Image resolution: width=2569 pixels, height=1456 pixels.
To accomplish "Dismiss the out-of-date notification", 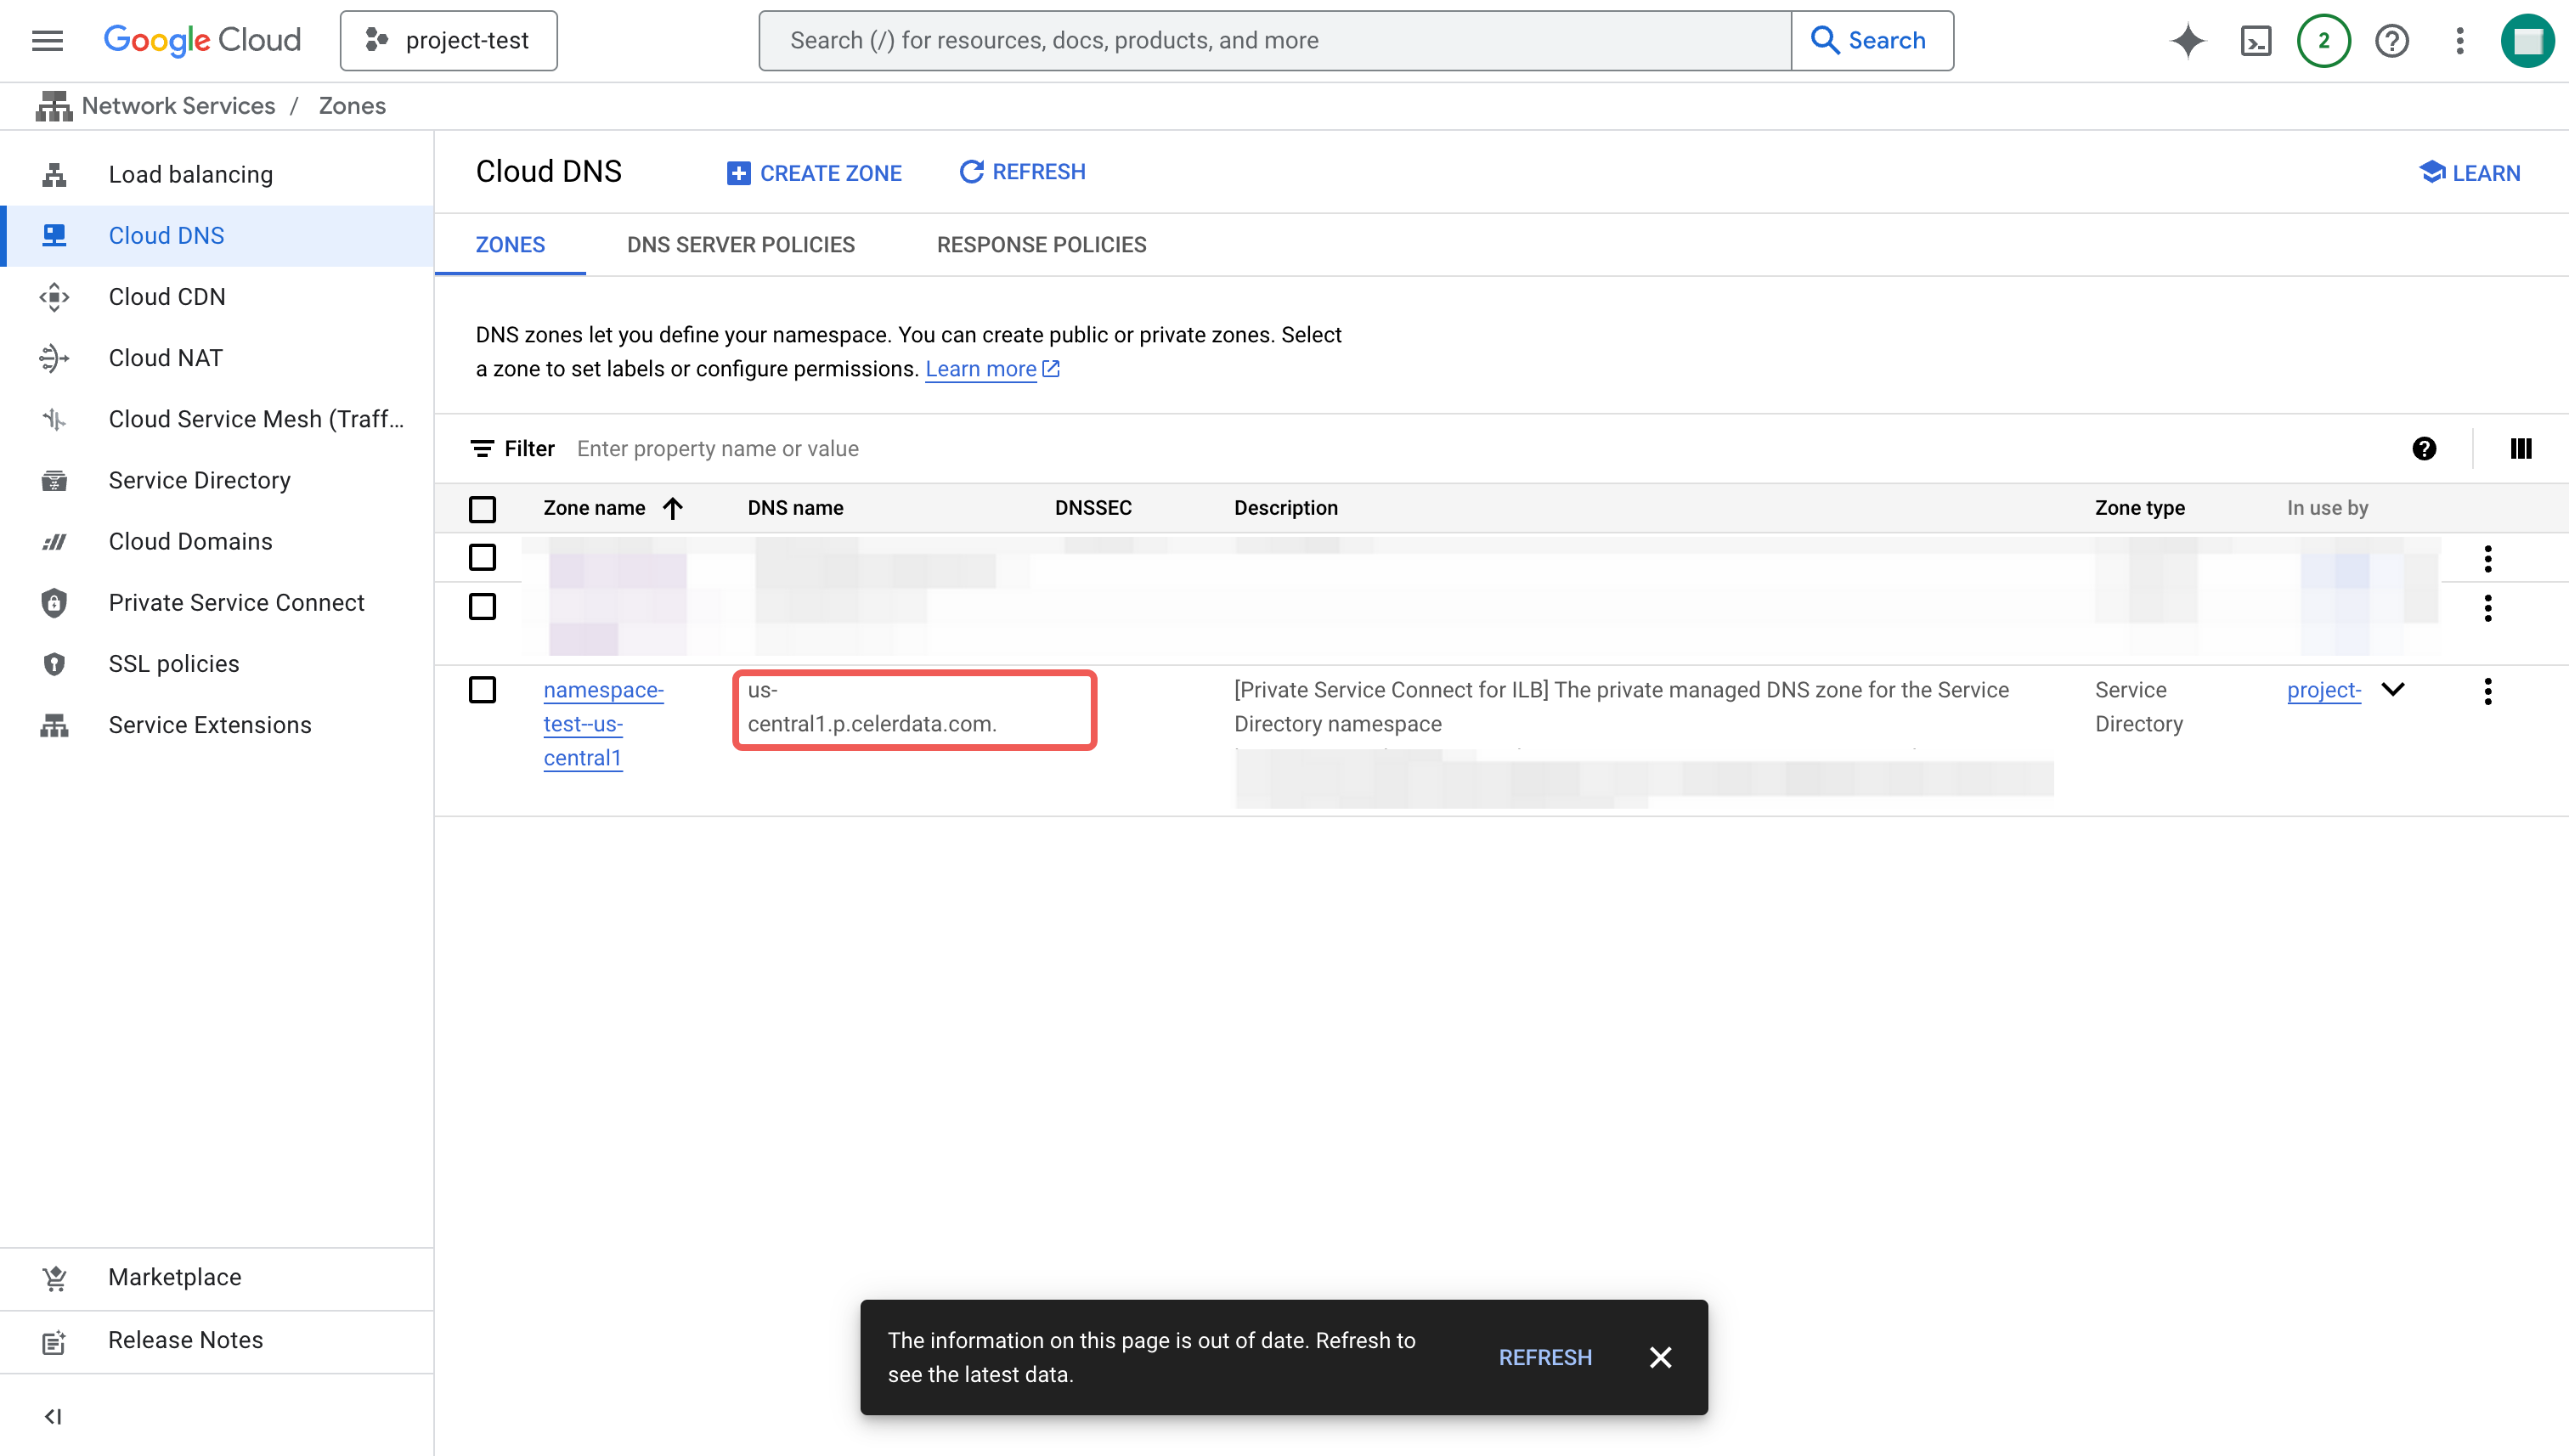I will [1660, 1357].
